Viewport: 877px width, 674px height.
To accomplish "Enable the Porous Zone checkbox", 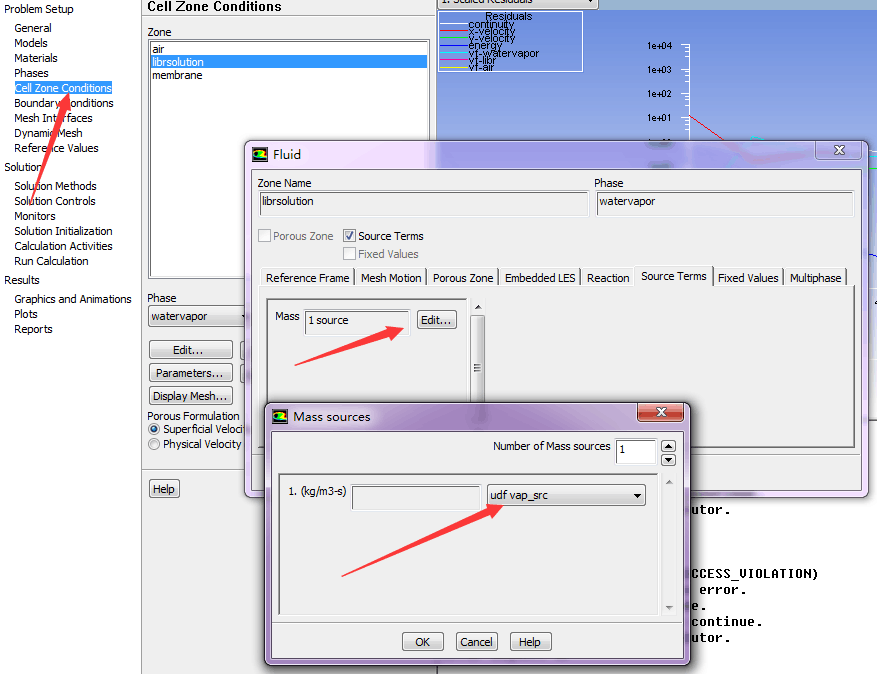I will tap(265, 235).
